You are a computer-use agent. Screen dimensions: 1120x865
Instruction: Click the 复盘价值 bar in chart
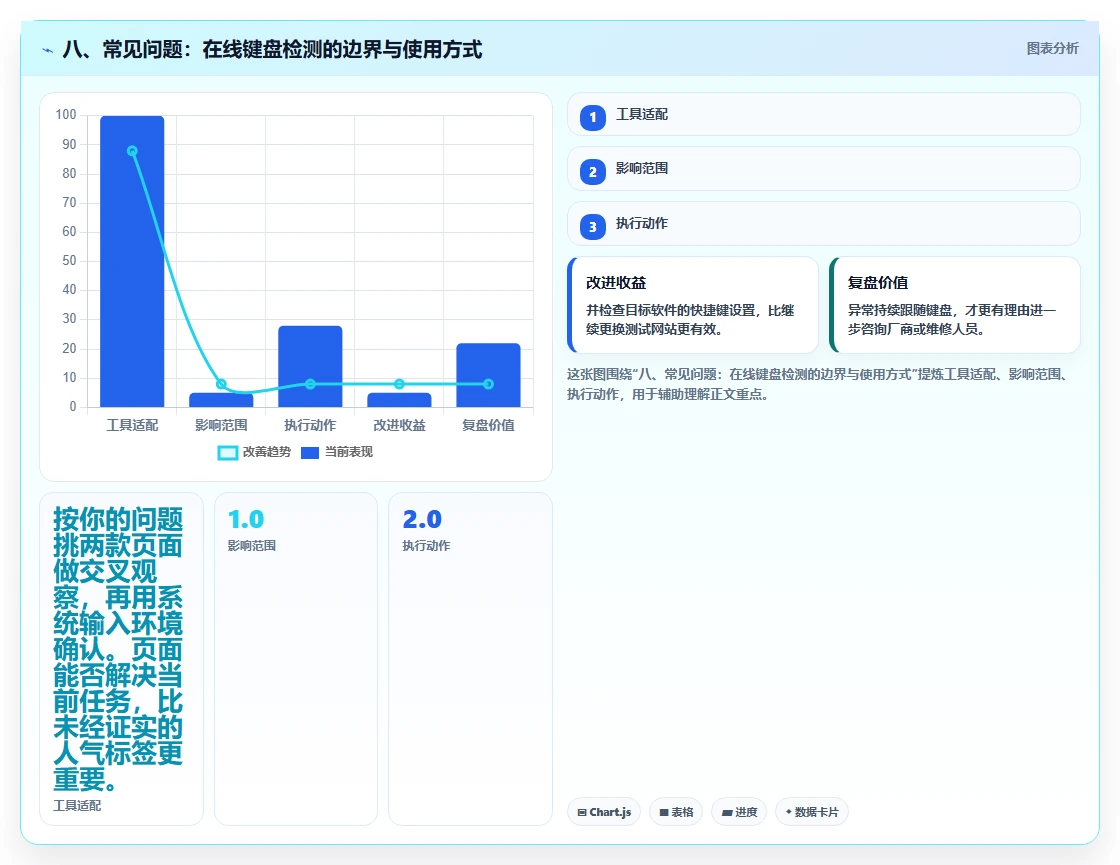(489, 375)
